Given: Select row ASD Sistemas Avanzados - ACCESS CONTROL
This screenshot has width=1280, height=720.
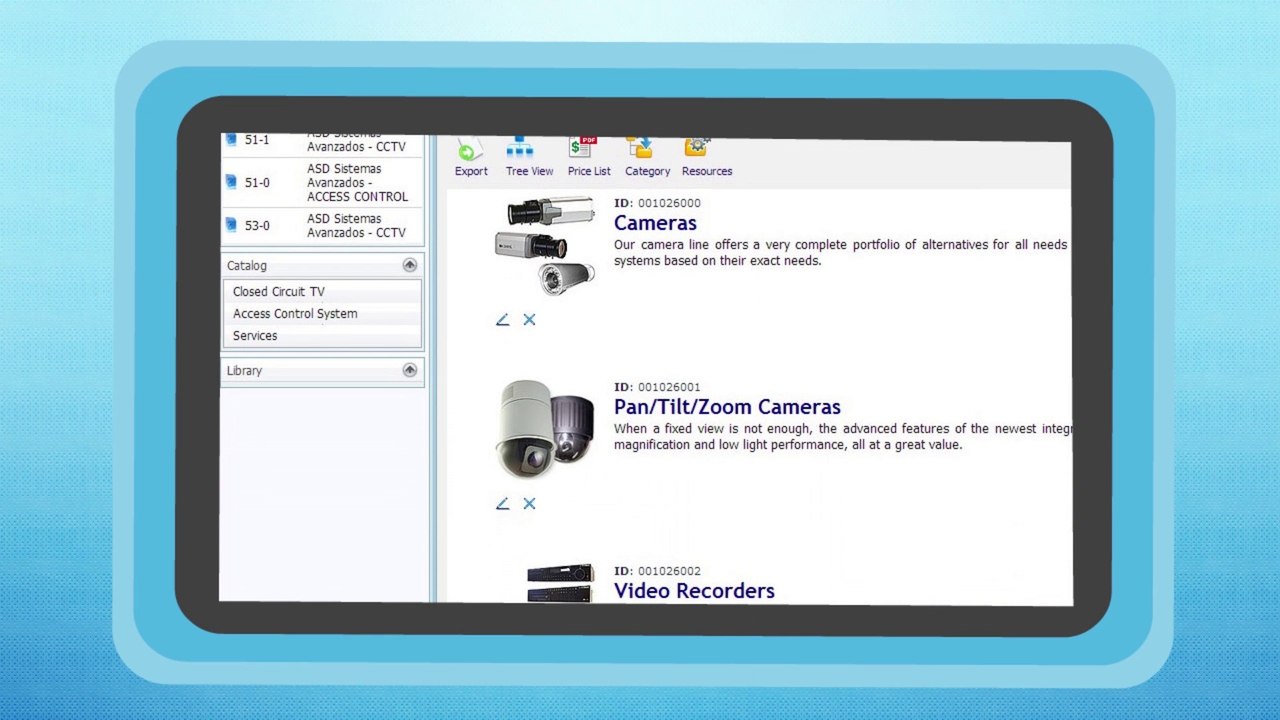Looking at the screenshot, I should pos(323,183).
